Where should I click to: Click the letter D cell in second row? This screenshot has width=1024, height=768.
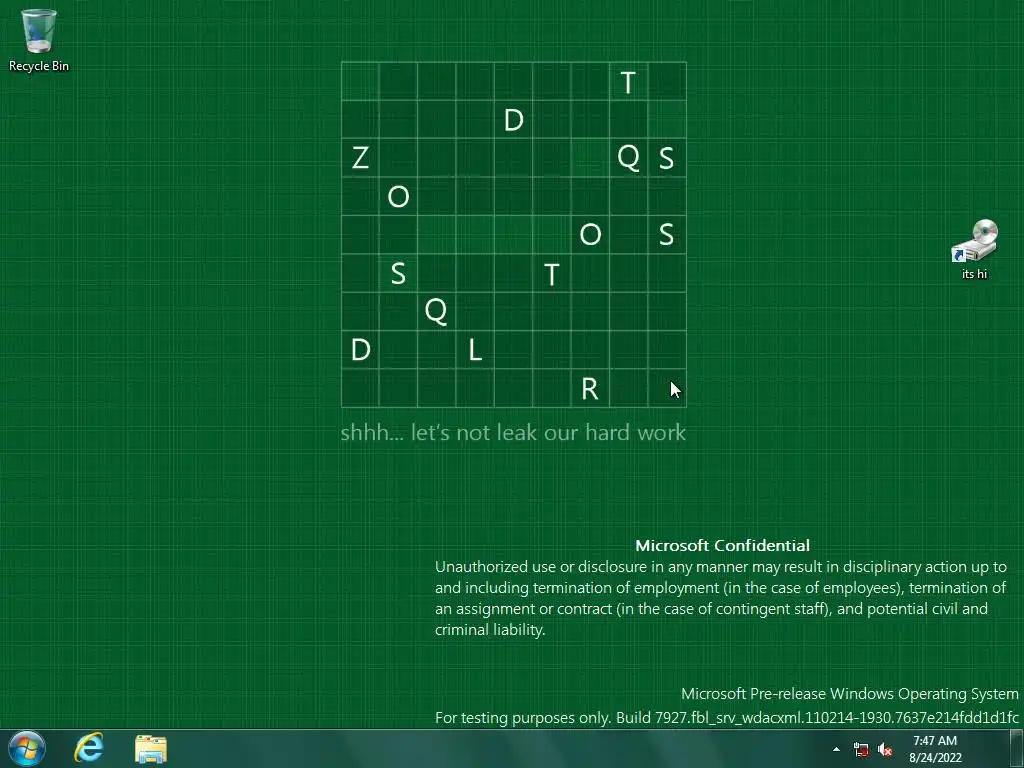coord(513,120)
